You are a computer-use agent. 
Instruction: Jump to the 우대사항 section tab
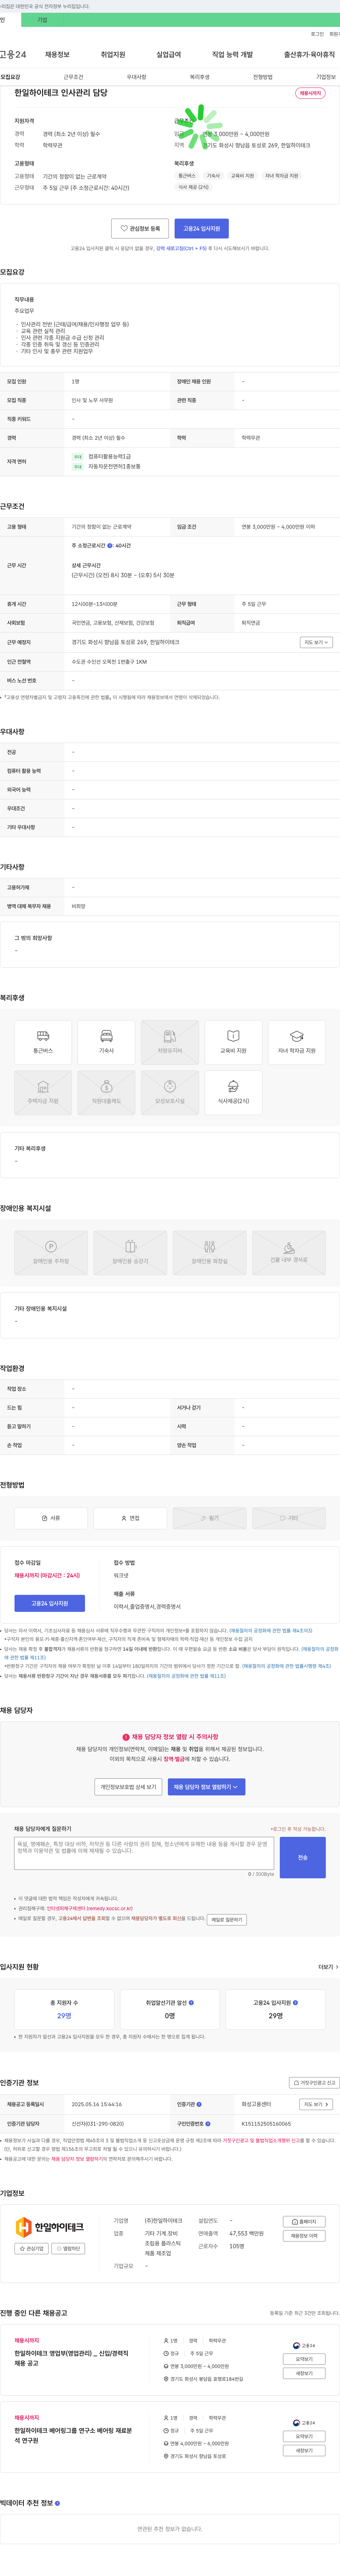136,77
